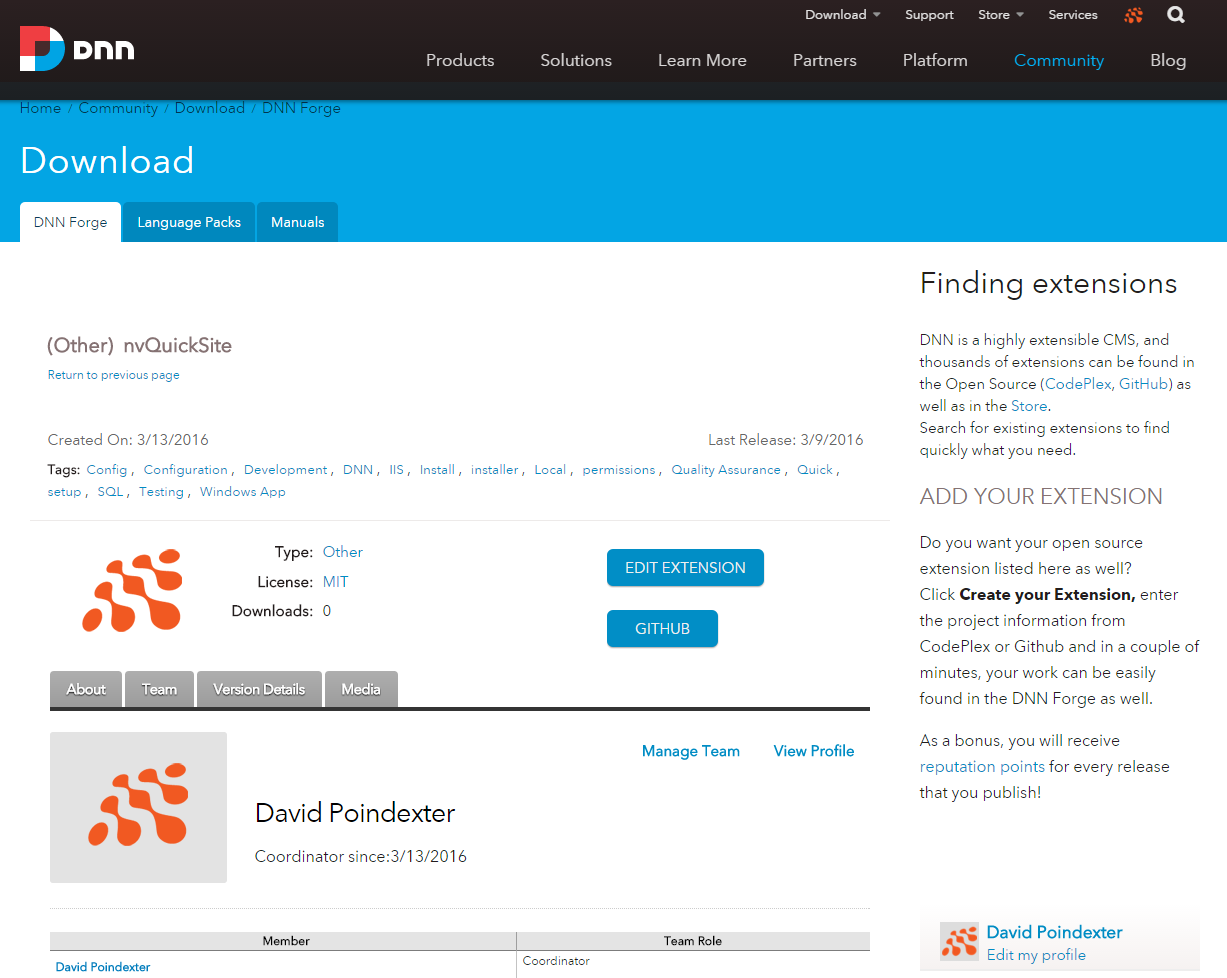This screenshot has width=1227, height=978.
Task: Switch to the About tab
Action: click(x=86, y=689)
